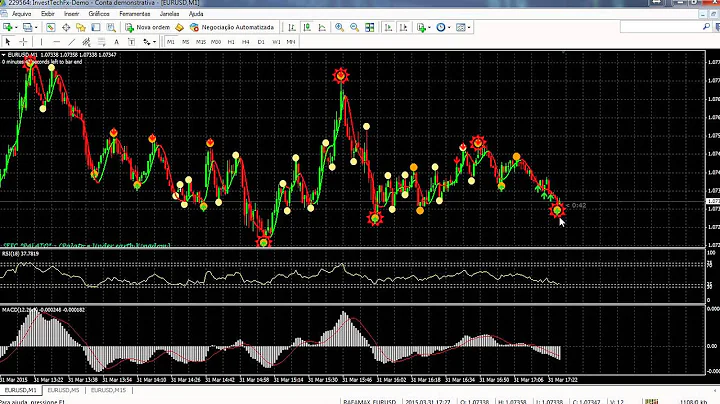
Task: Switch to D1 timeframe button
Action: click(x=261, y=42)
